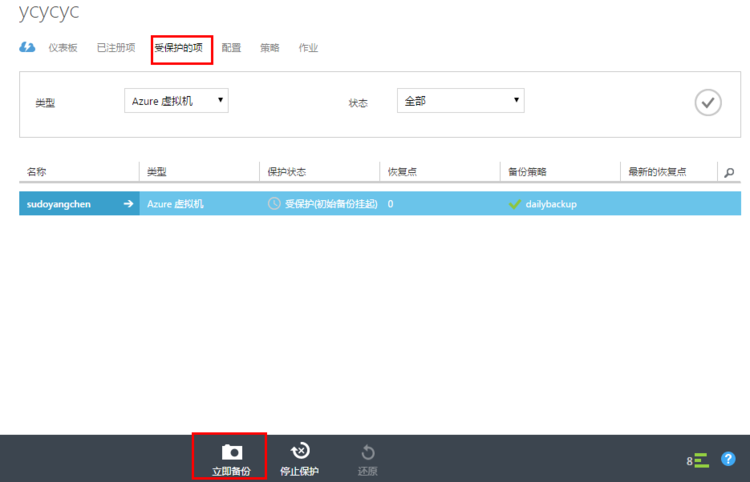Open the cloud quick-start icon tab
The image size is (750, 482).
coord(27,47)
